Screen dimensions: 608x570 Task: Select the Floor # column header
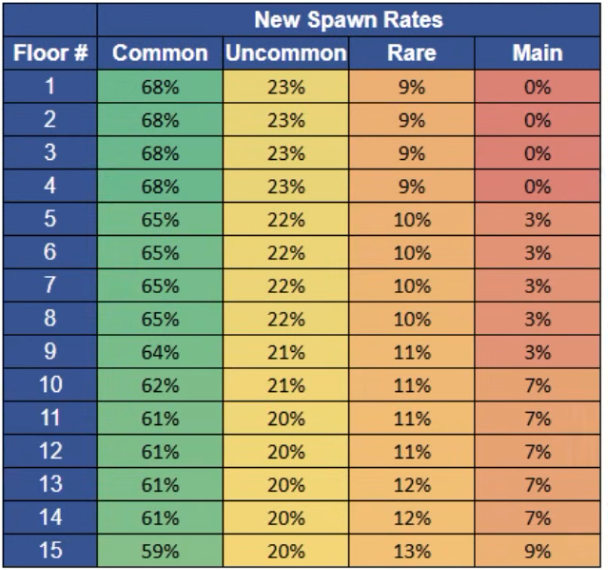tap(50, 53)
